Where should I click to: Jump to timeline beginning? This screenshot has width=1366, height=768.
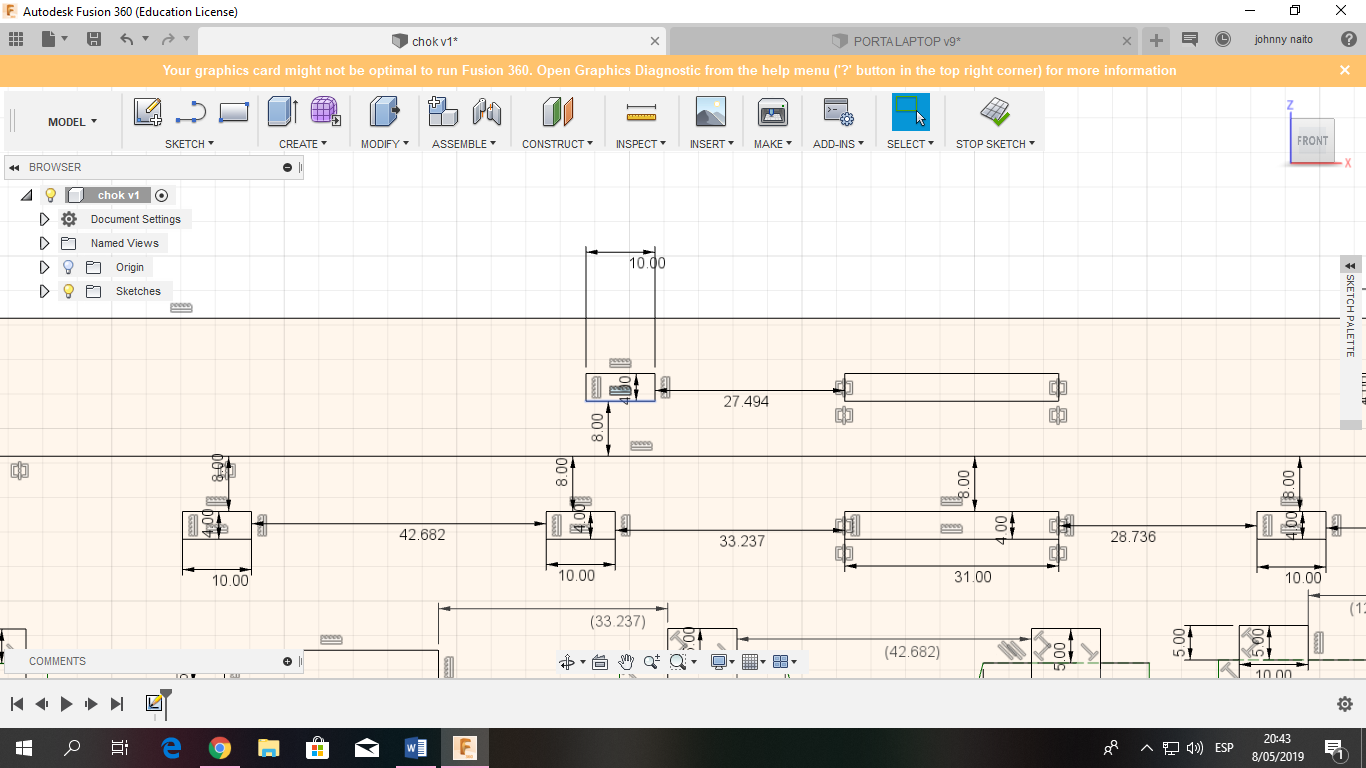click(x=16, y=704)
